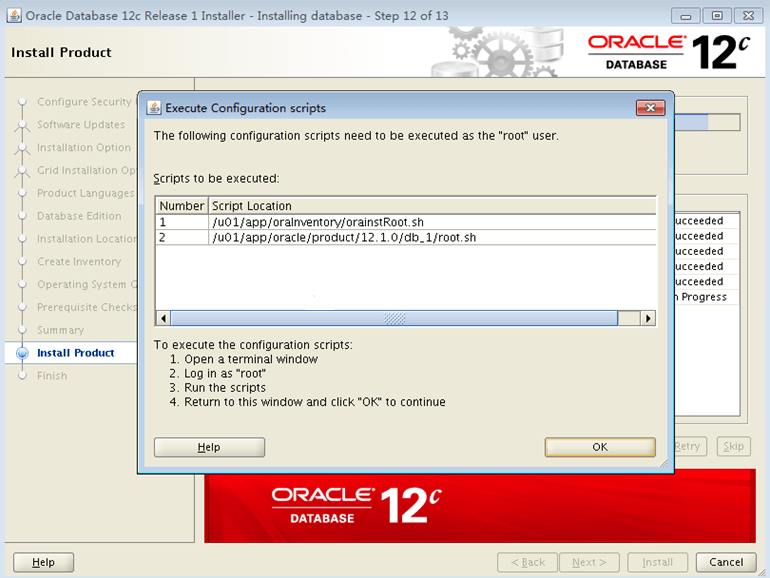This screenshot has height=578, width=770.
Task: Click the Cancel button in installer
Action: point(726,562)
